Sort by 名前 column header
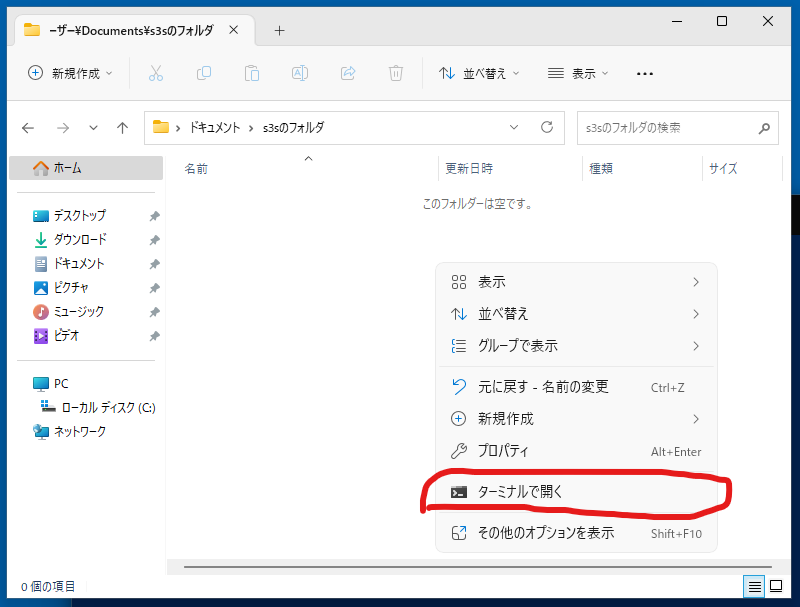 pyautogui.click(x=196, y=169)
